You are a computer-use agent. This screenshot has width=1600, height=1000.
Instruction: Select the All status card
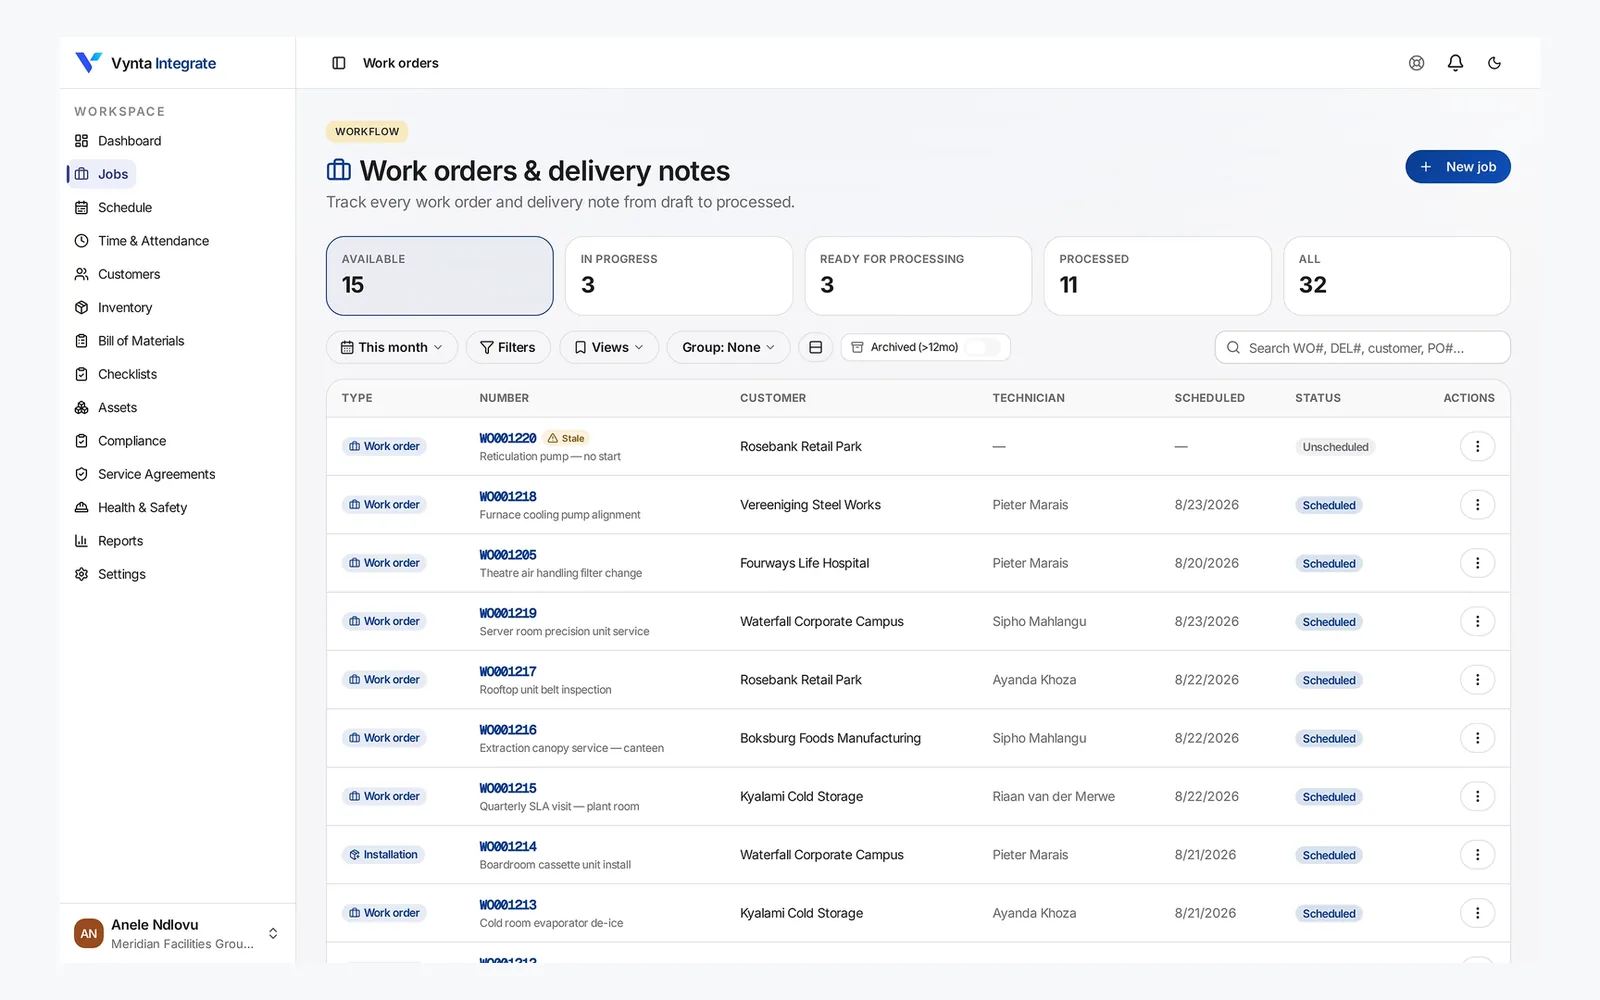[1396, 276]
